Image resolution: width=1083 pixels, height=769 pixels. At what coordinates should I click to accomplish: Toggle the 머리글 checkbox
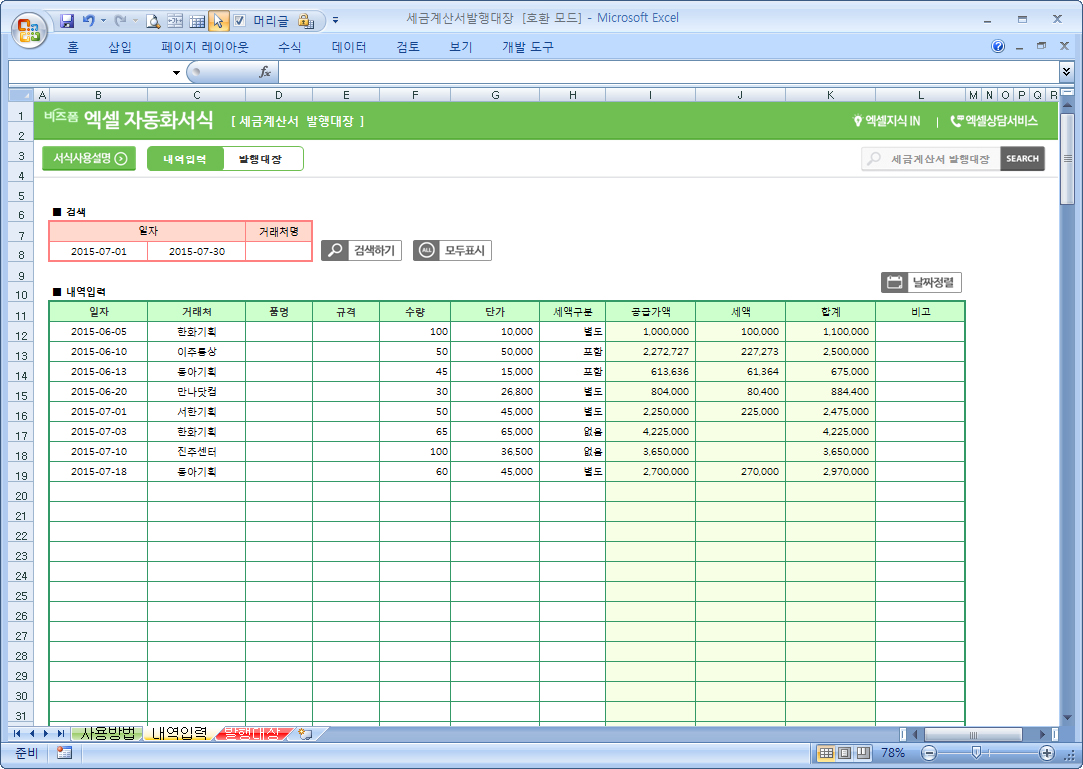[239, 20]
